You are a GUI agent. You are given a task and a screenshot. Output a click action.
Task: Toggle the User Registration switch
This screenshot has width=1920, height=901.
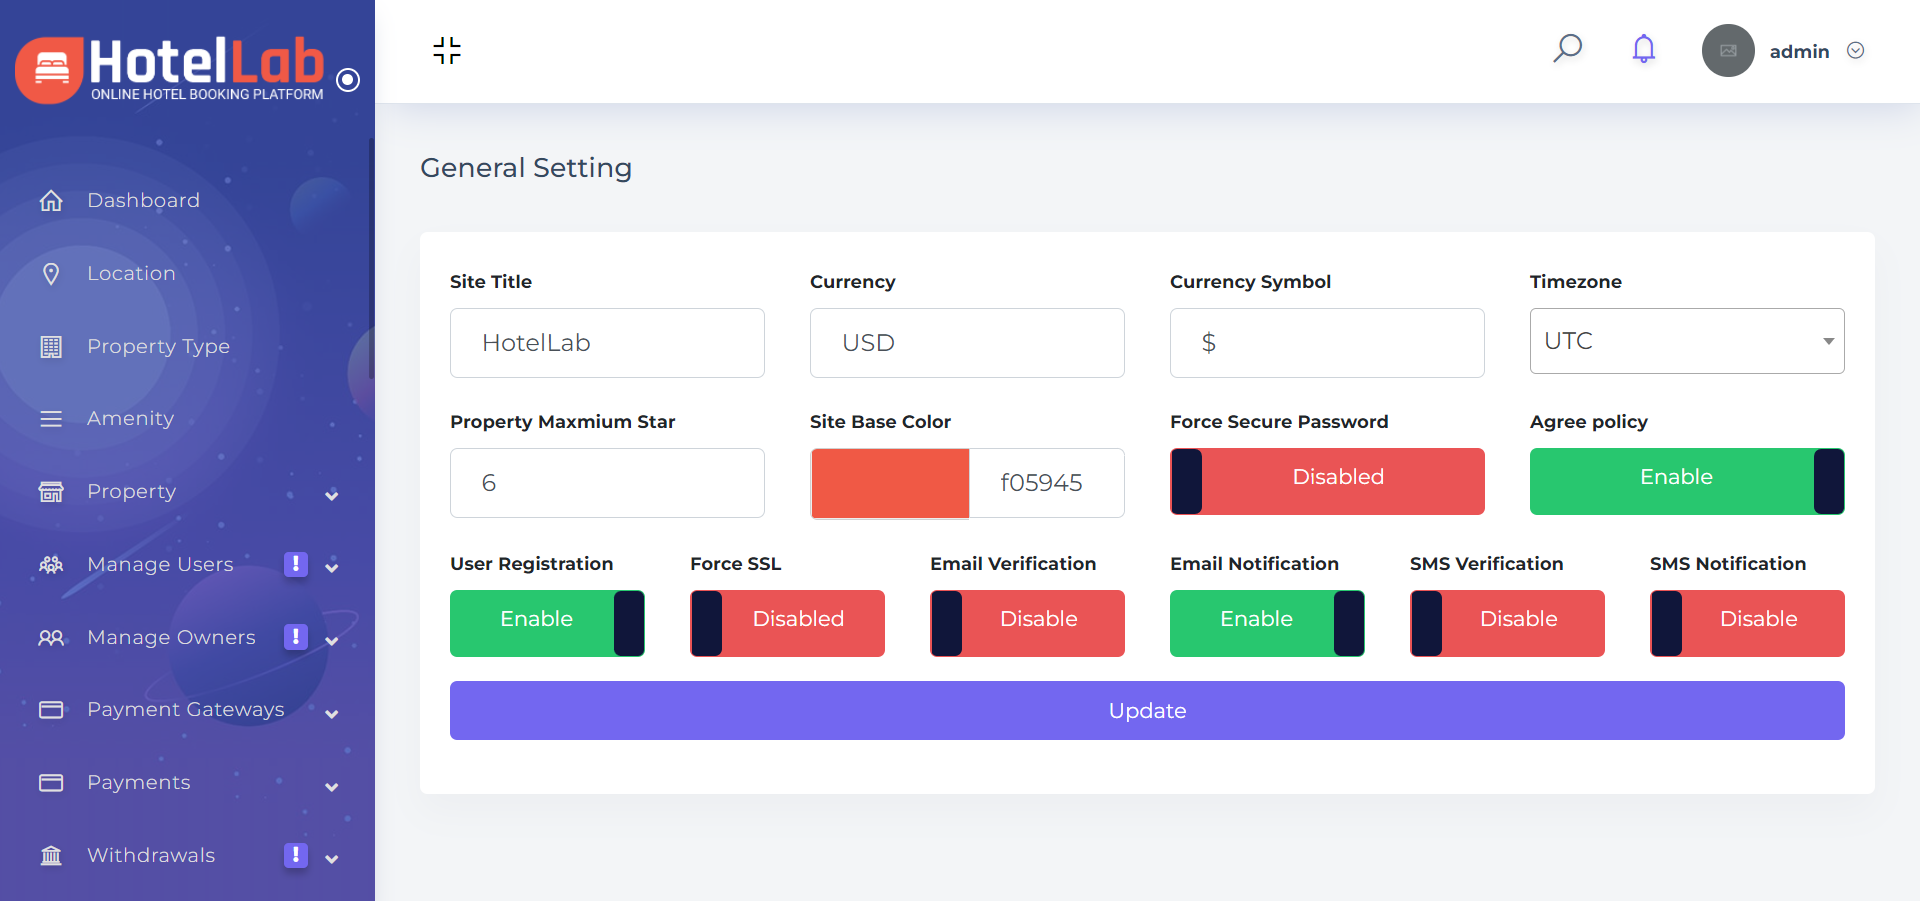tap(547, 623)
